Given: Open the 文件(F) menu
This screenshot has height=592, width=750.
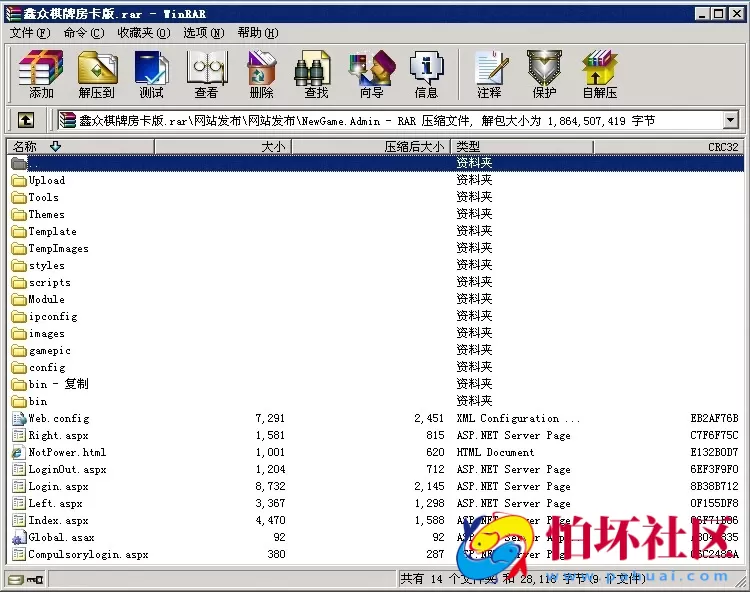Looking at the screenshot, I should click(30, 33).
